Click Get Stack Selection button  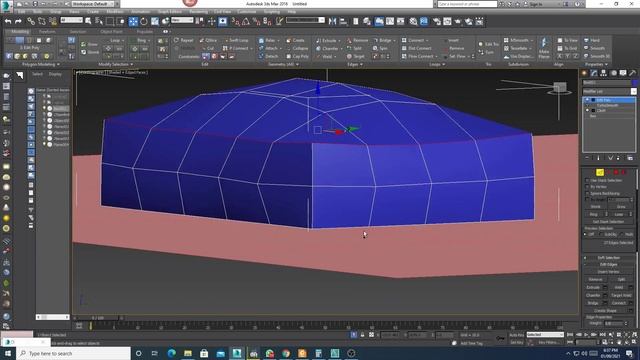click(608, 222)
